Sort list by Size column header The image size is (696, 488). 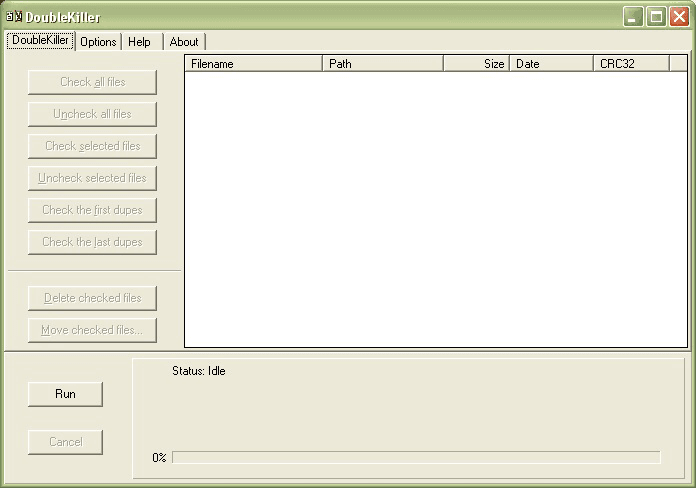pos(476,64)
